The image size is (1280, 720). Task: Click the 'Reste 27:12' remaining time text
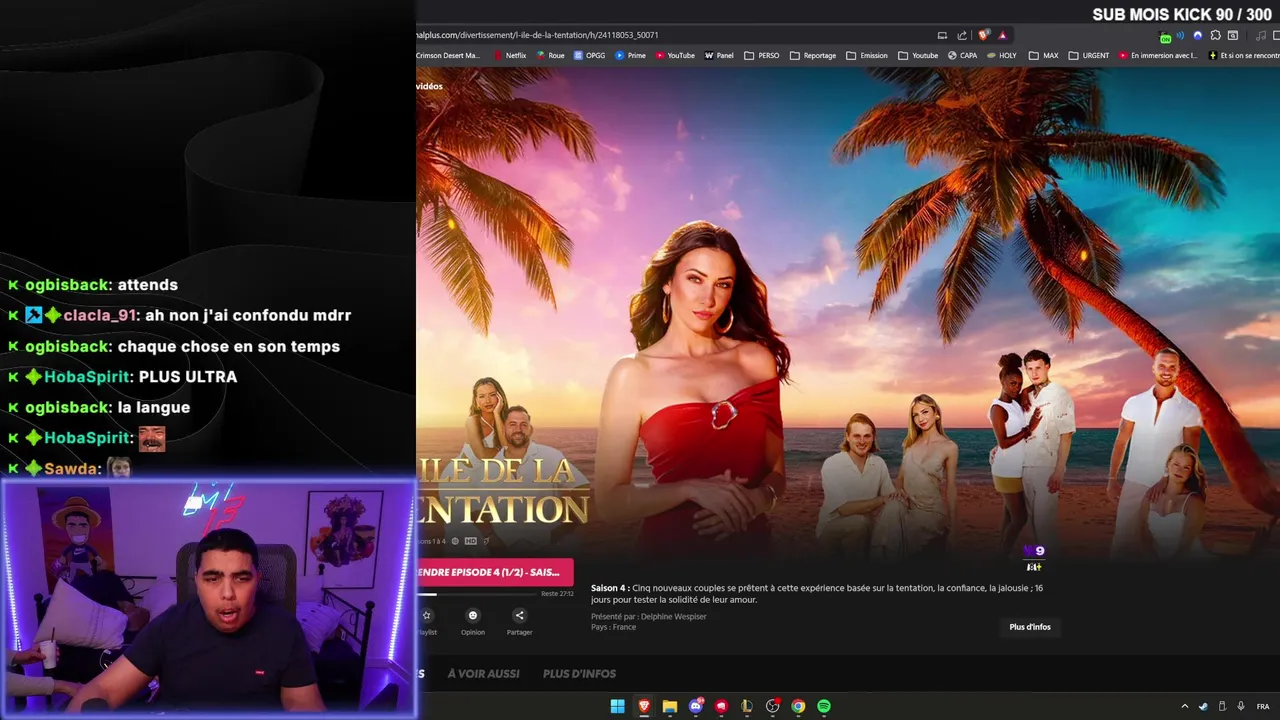(557, 594)
